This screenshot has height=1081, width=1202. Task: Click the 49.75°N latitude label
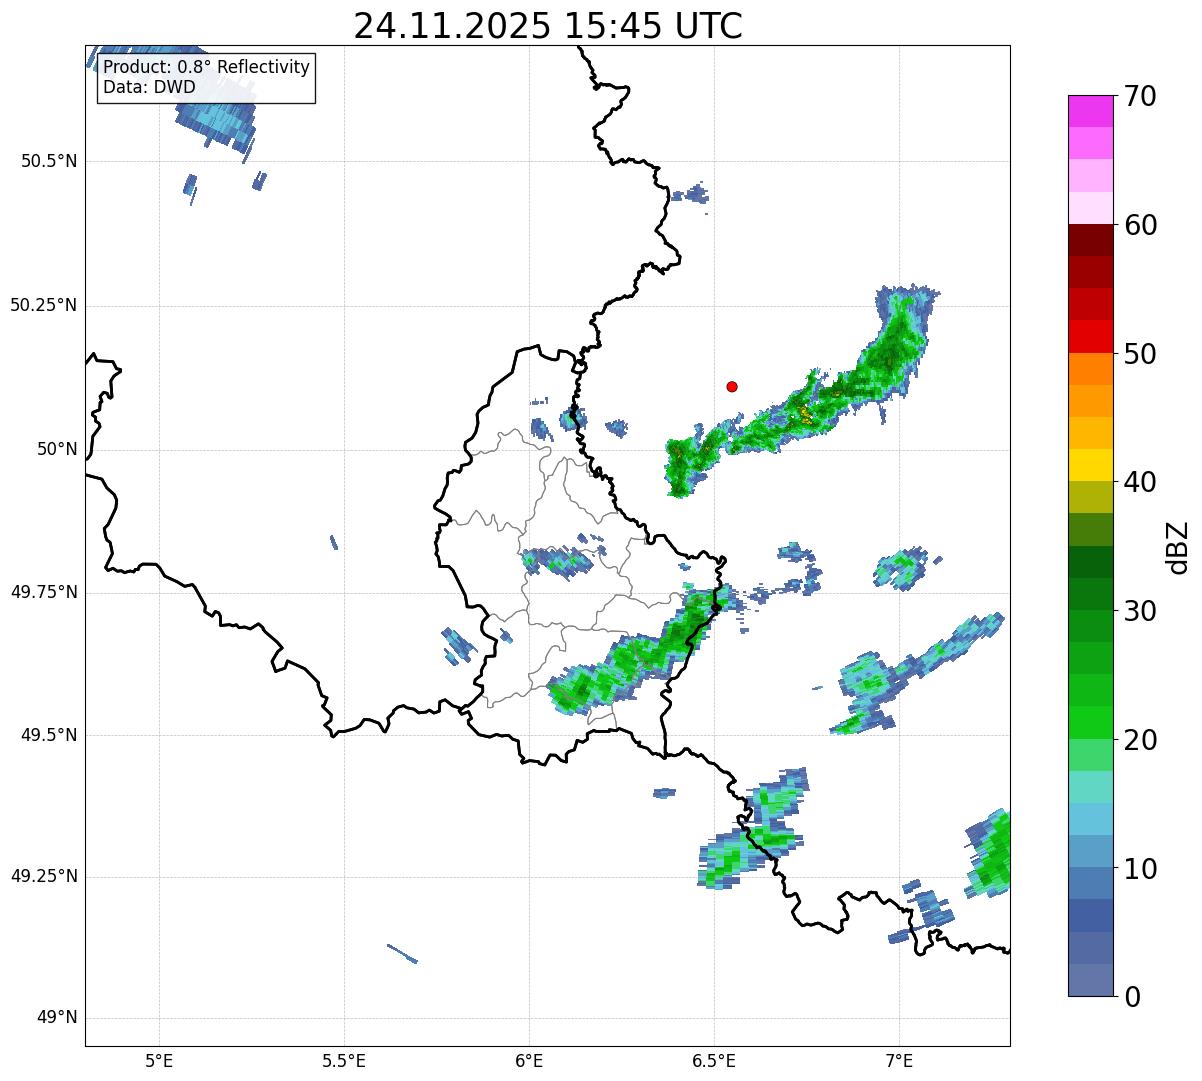[x=43, y=592]
